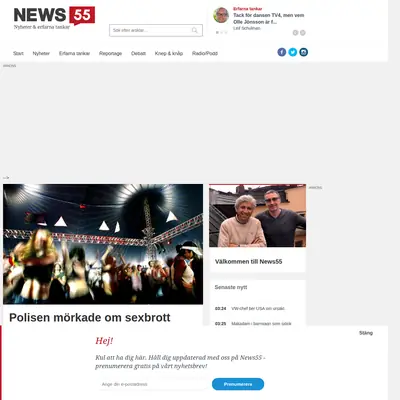Image resolution: width=400 pixels, height=400 pixels.
Task: Open the Instagram social icon
Action: pos(304,52)
